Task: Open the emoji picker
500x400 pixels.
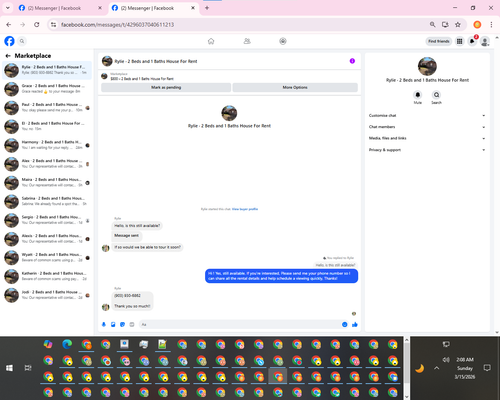Action: [345, 324]
